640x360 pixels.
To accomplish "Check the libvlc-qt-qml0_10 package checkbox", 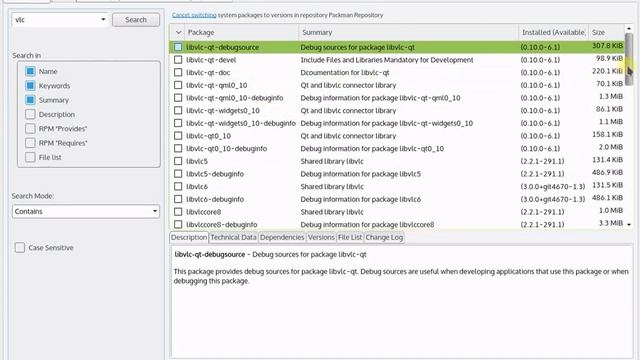I will tap(178, 85).
